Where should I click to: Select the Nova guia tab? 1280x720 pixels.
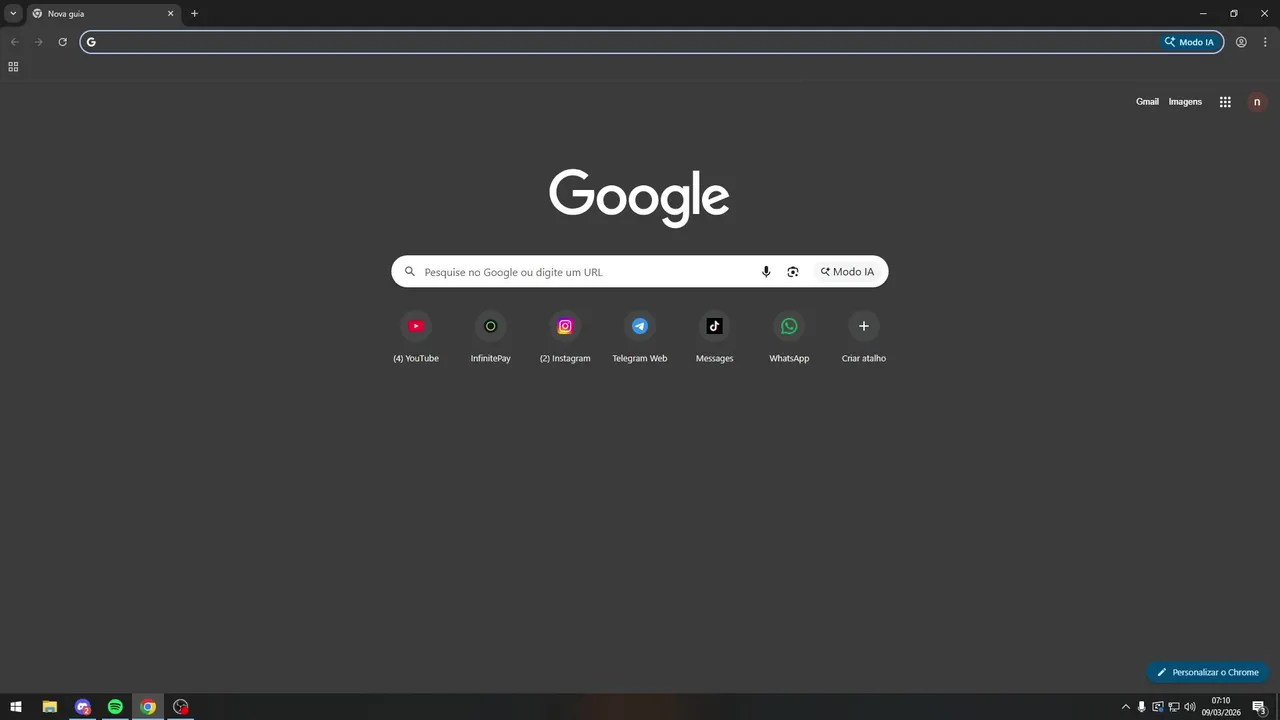click(x=103, y=14)
